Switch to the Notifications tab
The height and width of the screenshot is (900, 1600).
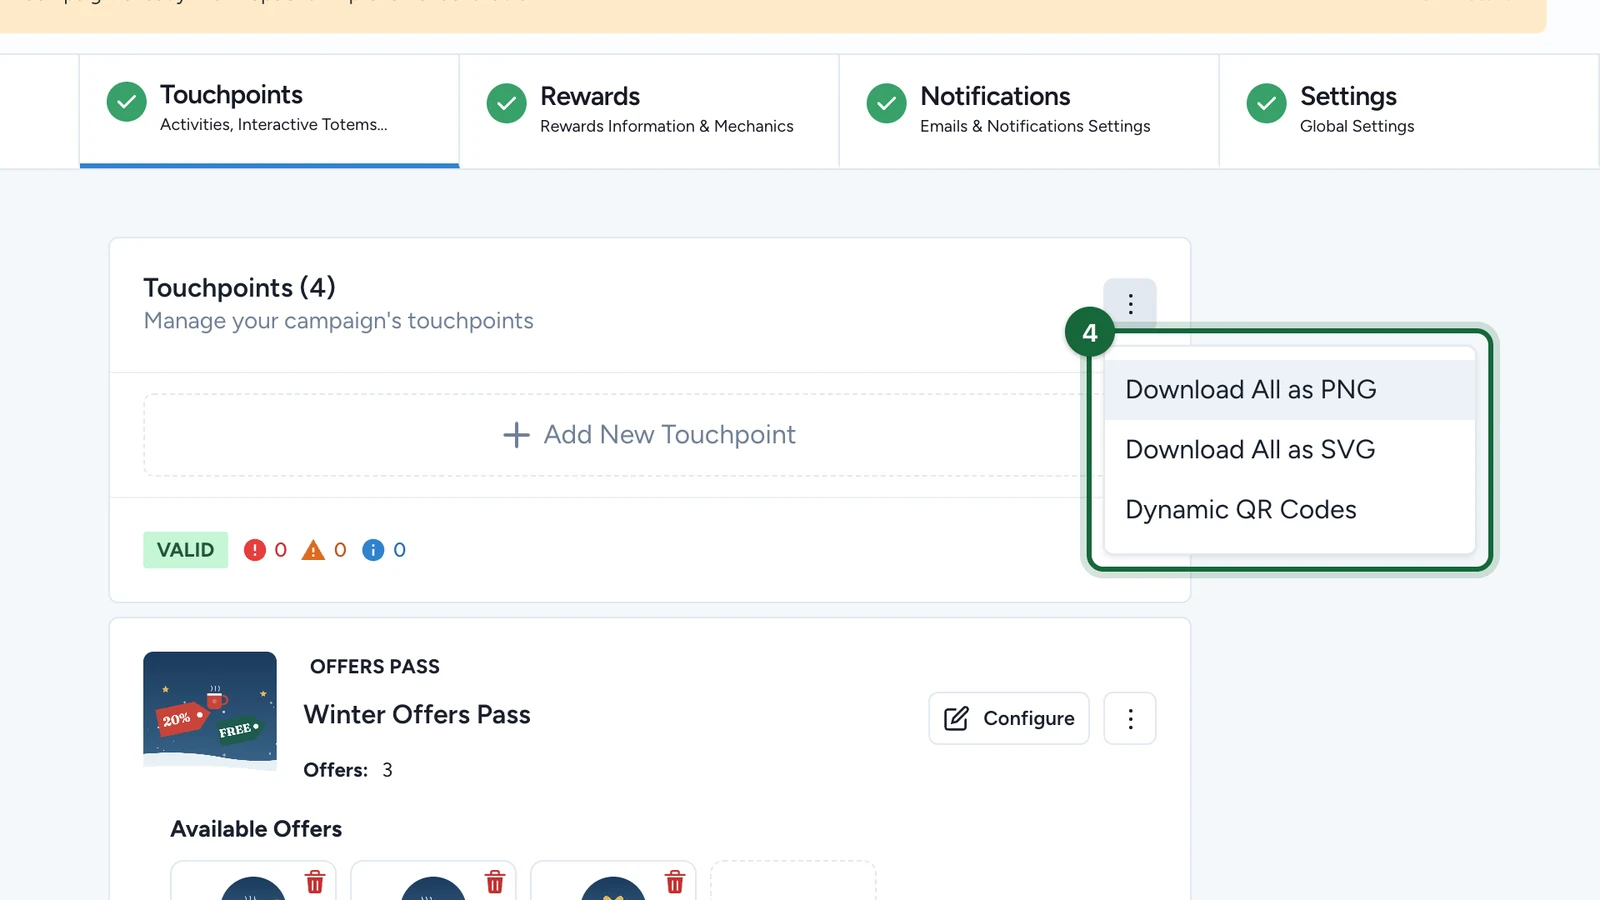coord(1029,110)
